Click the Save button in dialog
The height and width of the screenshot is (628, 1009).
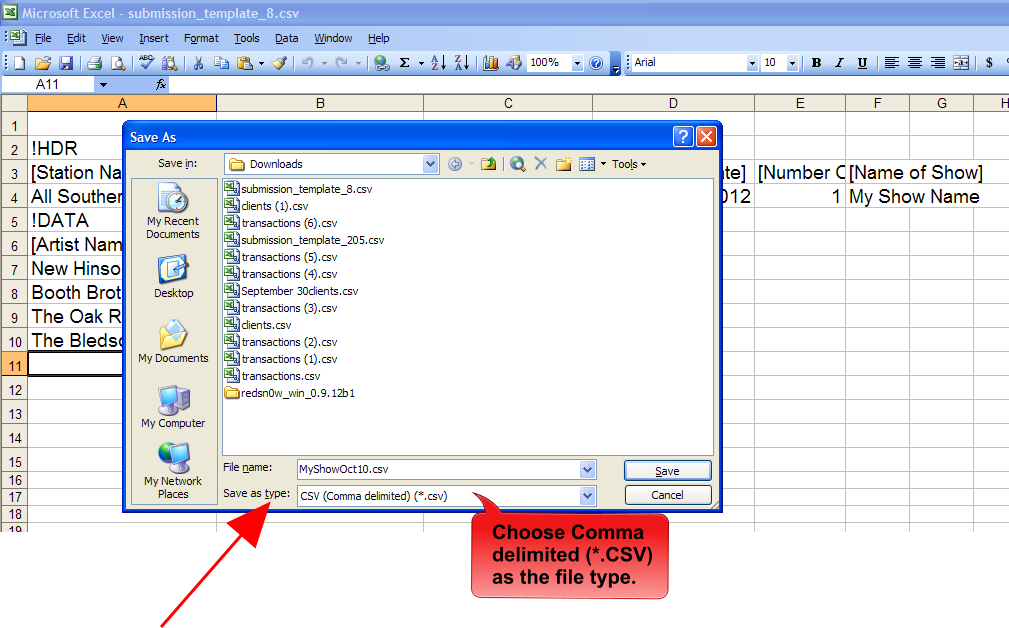click(x=667, y=471)
